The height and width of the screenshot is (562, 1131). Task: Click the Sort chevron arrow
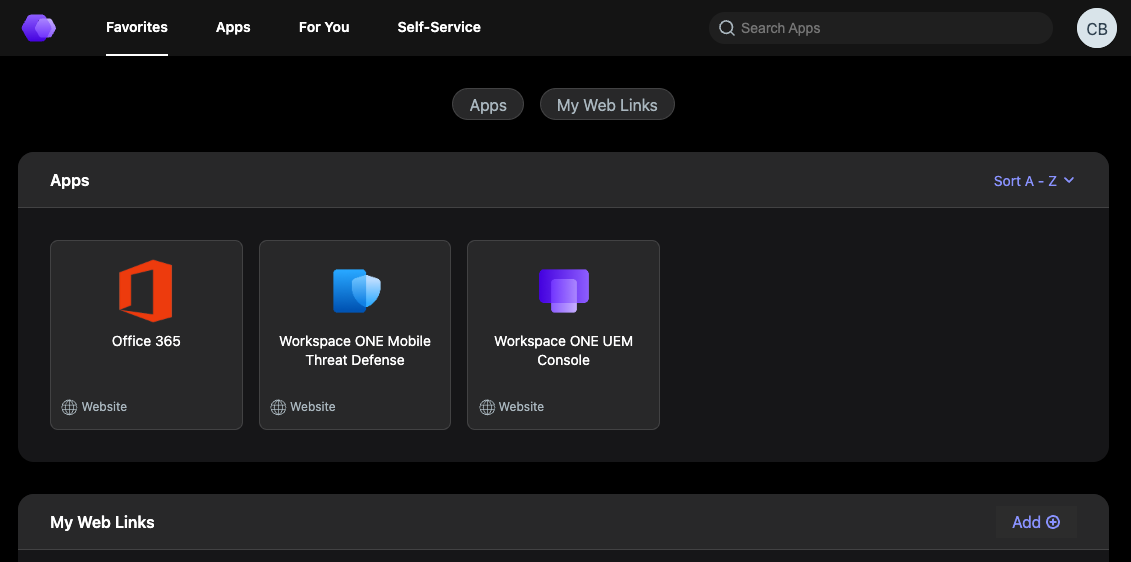click(1069, 181)
